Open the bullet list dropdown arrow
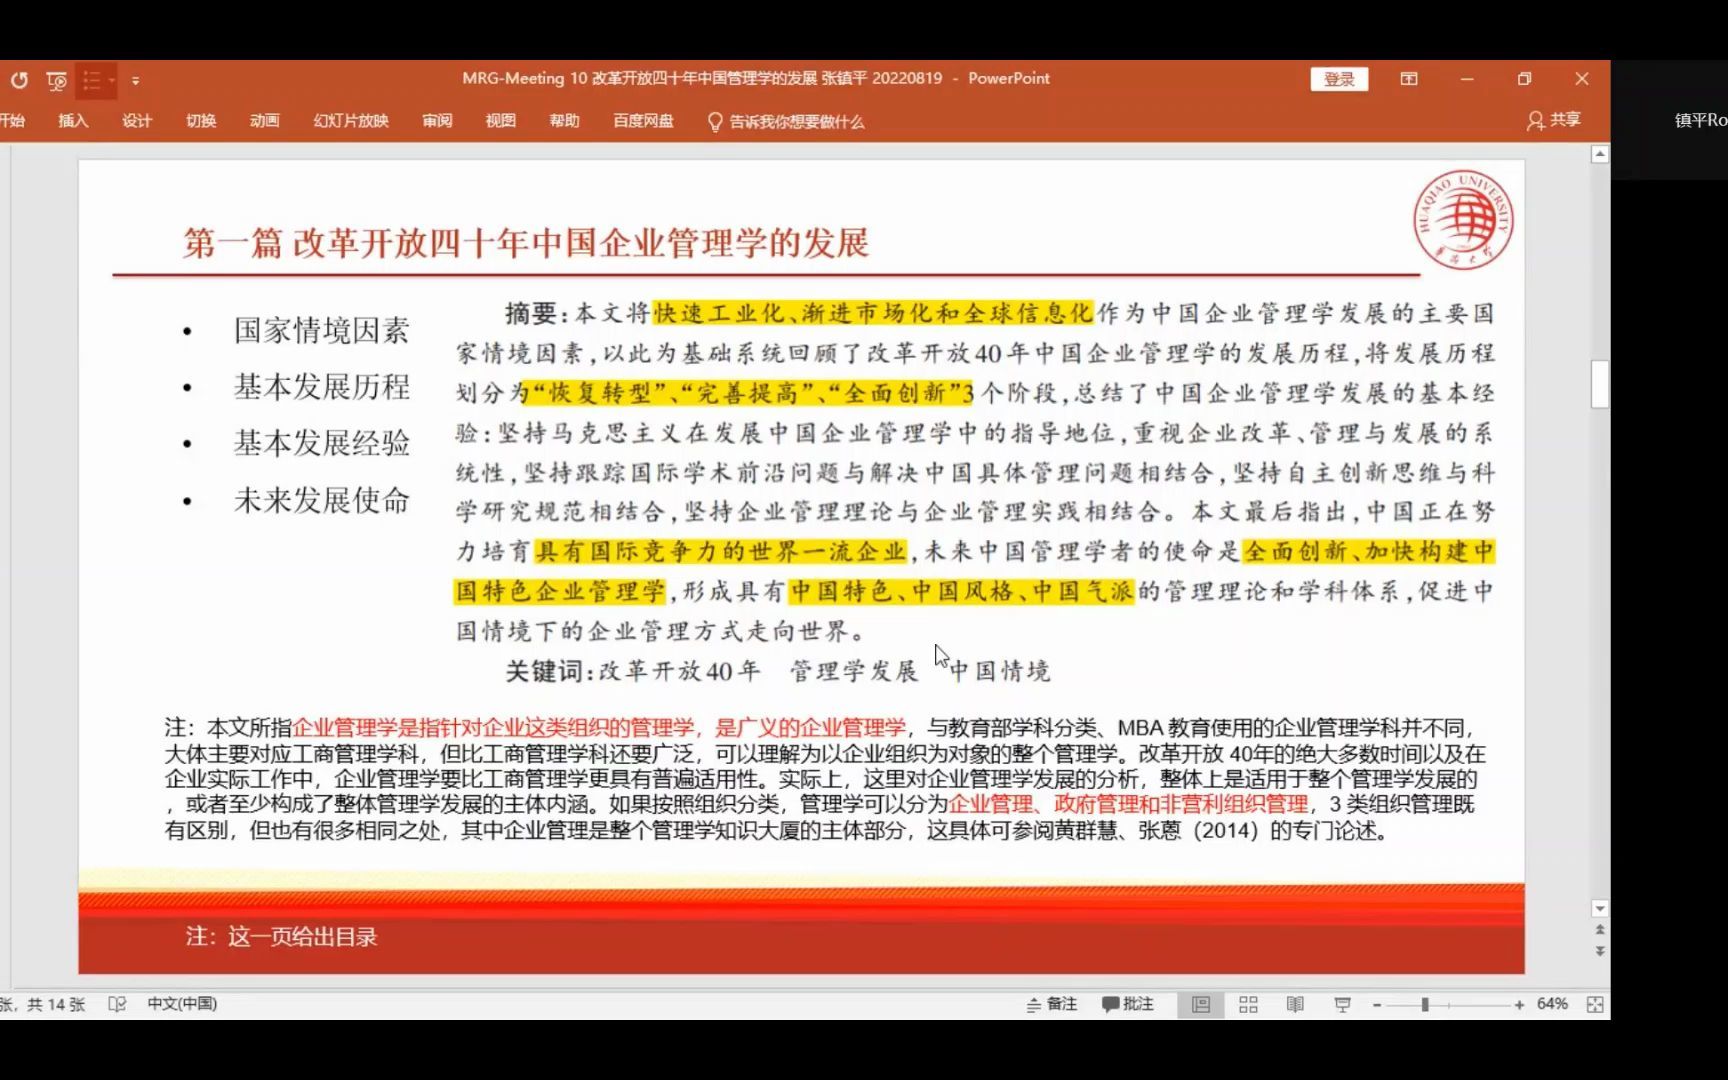 click(x=112, y=80)
